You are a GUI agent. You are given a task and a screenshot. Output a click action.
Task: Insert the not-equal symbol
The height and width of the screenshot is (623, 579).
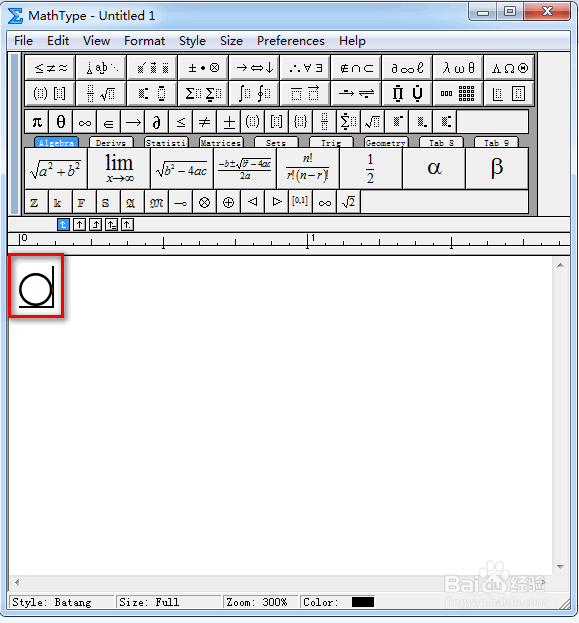(x=204, y=122)
